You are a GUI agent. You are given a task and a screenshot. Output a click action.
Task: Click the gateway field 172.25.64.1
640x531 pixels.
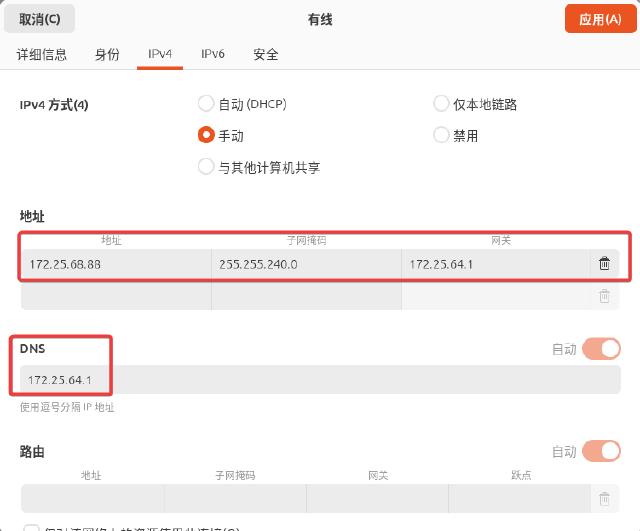(495, 264)
